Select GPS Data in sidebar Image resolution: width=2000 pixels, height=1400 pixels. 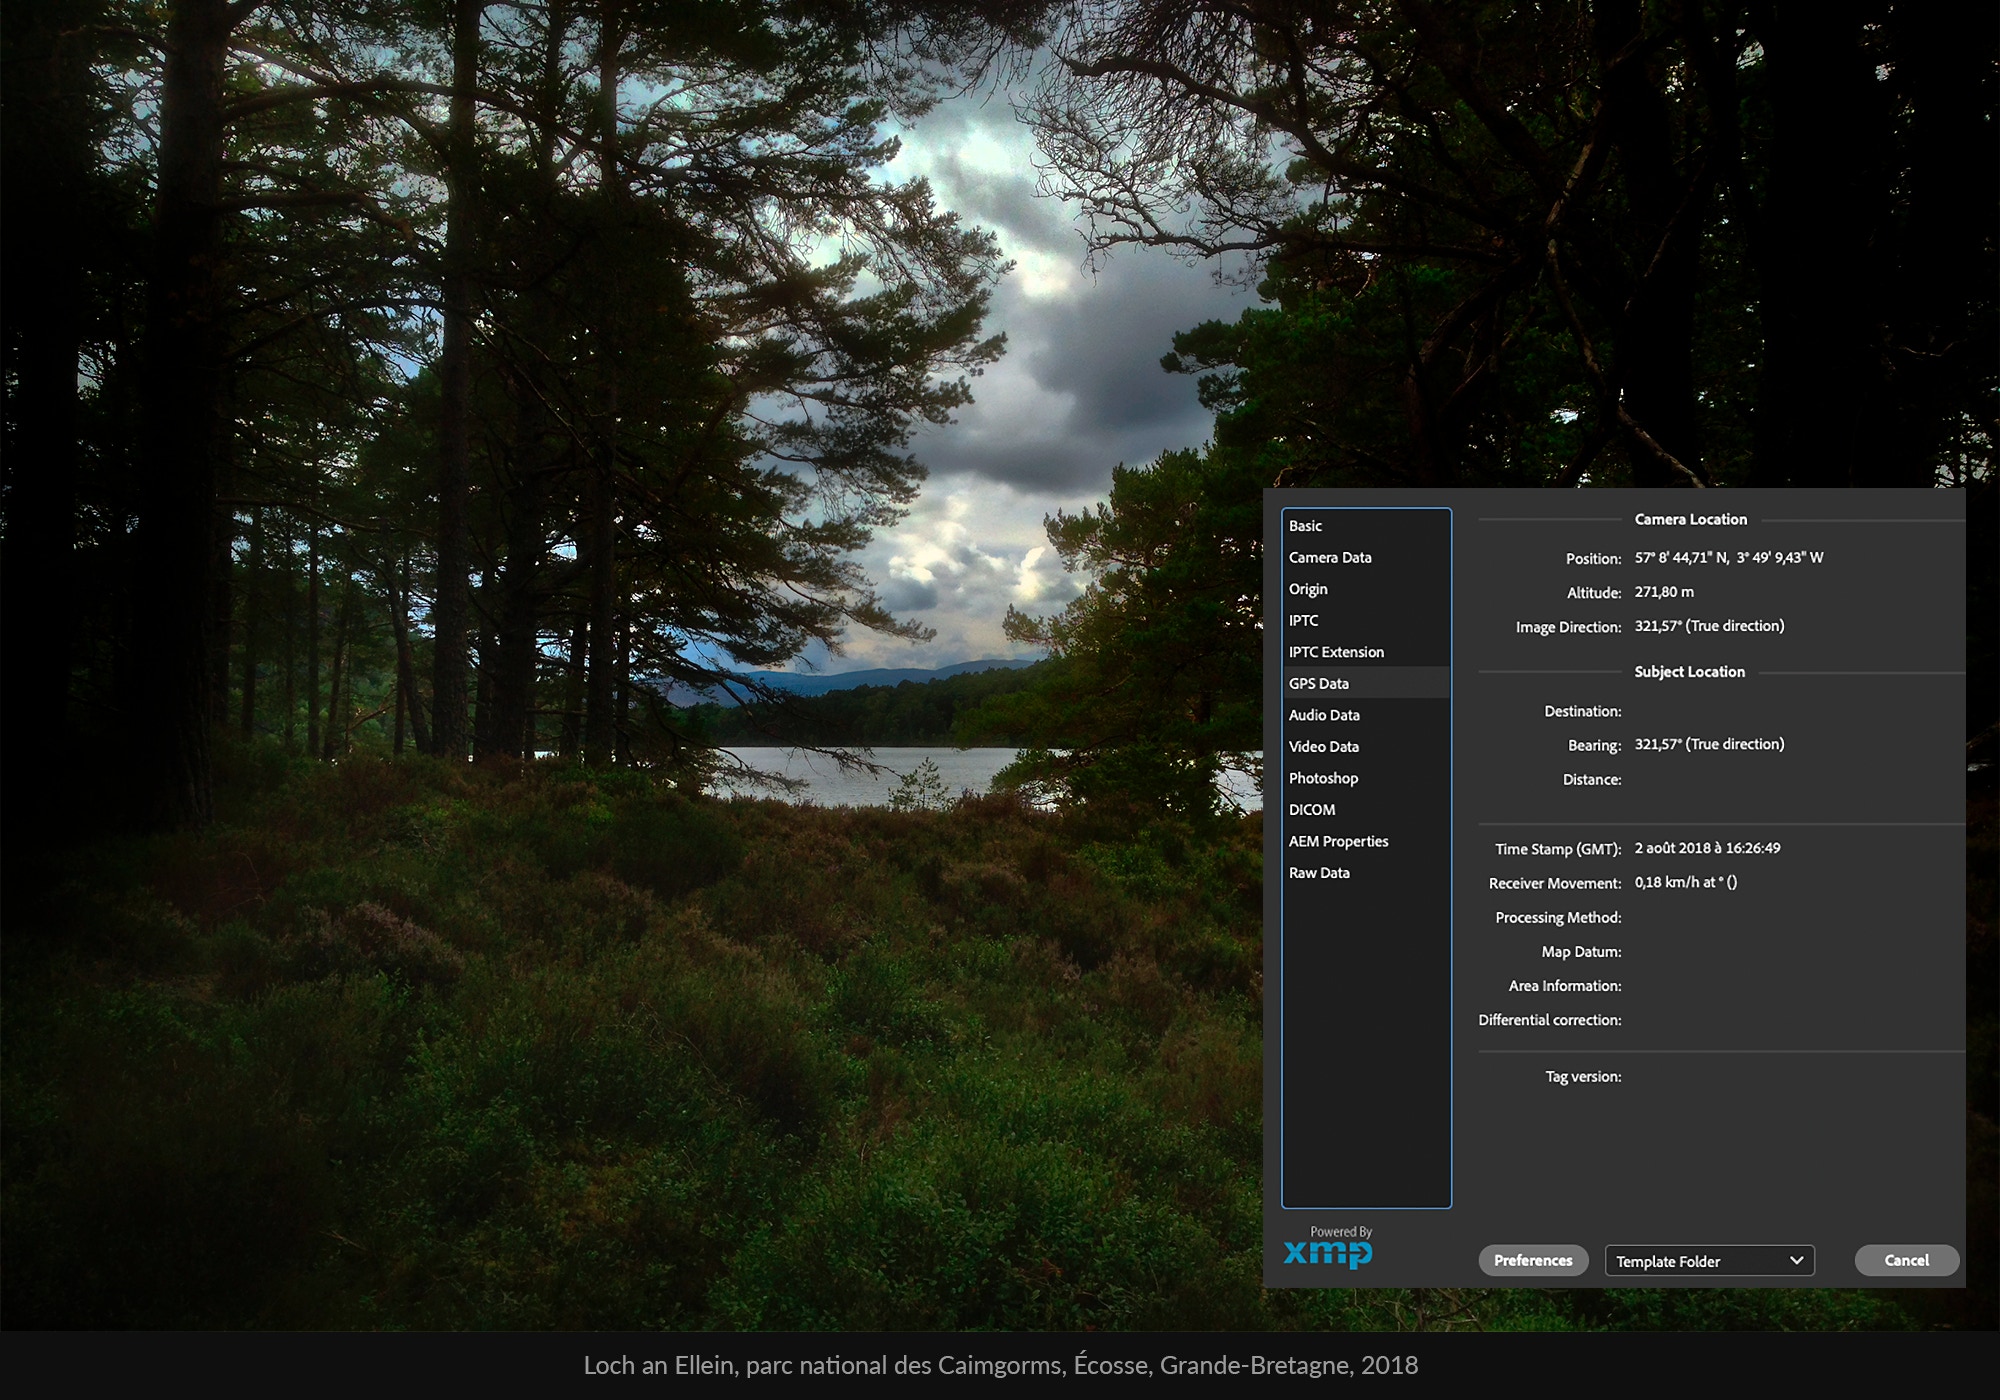tap(1318, 684)
